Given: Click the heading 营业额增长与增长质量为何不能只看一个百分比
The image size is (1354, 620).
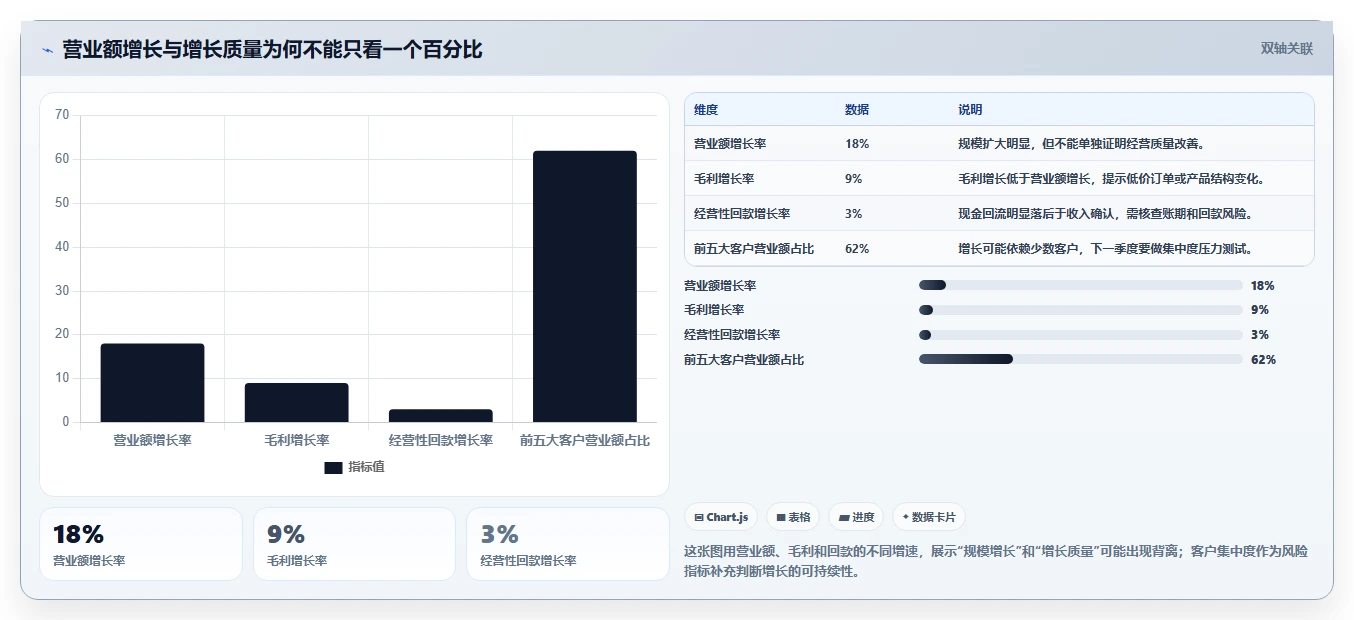Looking at the screenshot, I should (272, 49).
